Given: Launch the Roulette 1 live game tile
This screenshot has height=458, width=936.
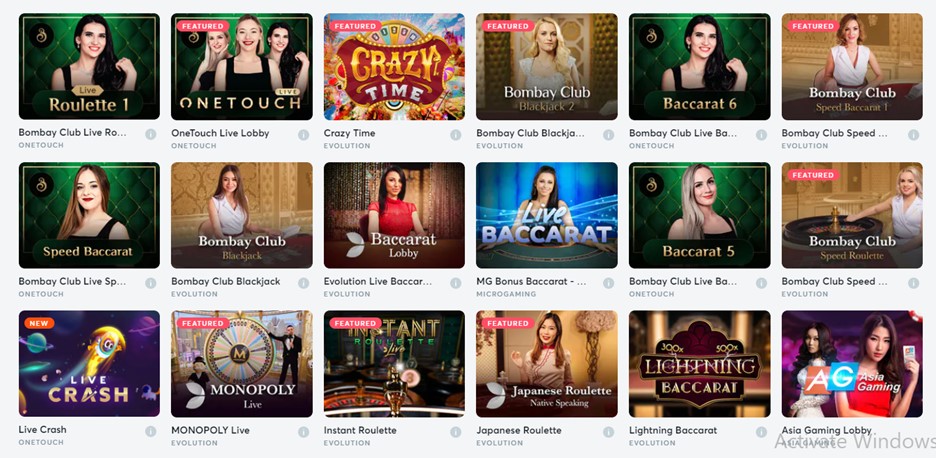Looking at the screenshot, I should pos(89,67).
